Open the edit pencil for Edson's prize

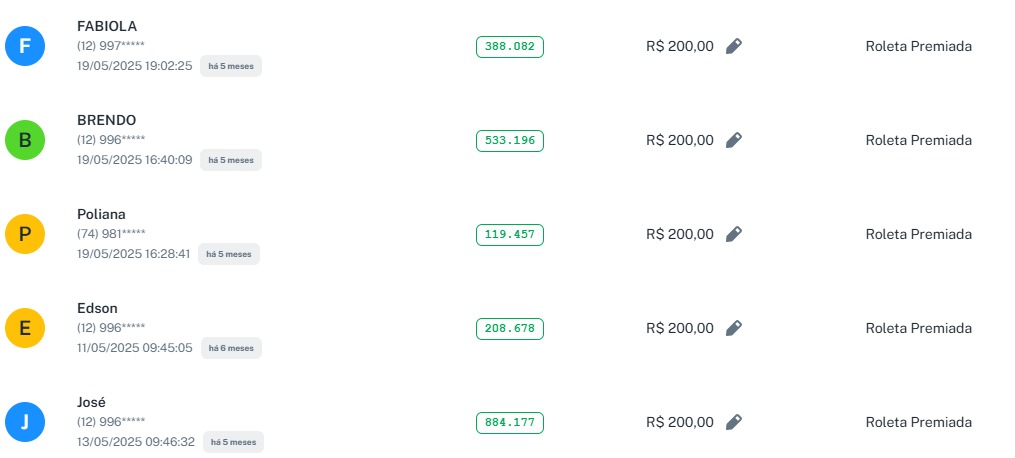(733, 328)
